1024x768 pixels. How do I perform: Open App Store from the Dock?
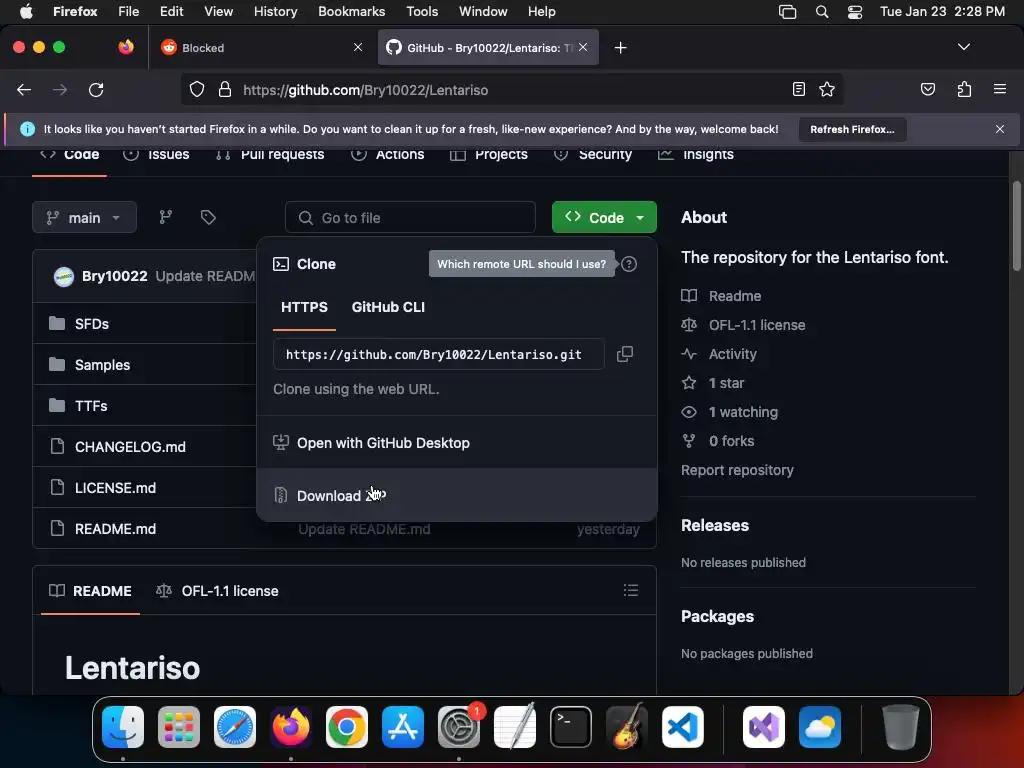(x=403, y=727)
